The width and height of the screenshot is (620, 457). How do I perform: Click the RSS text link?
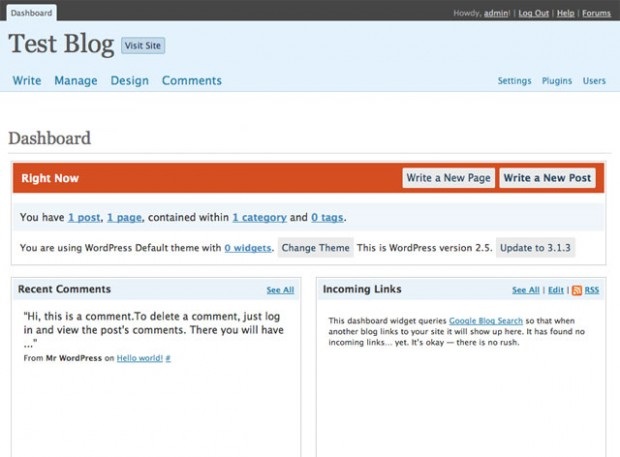(592, 290)
